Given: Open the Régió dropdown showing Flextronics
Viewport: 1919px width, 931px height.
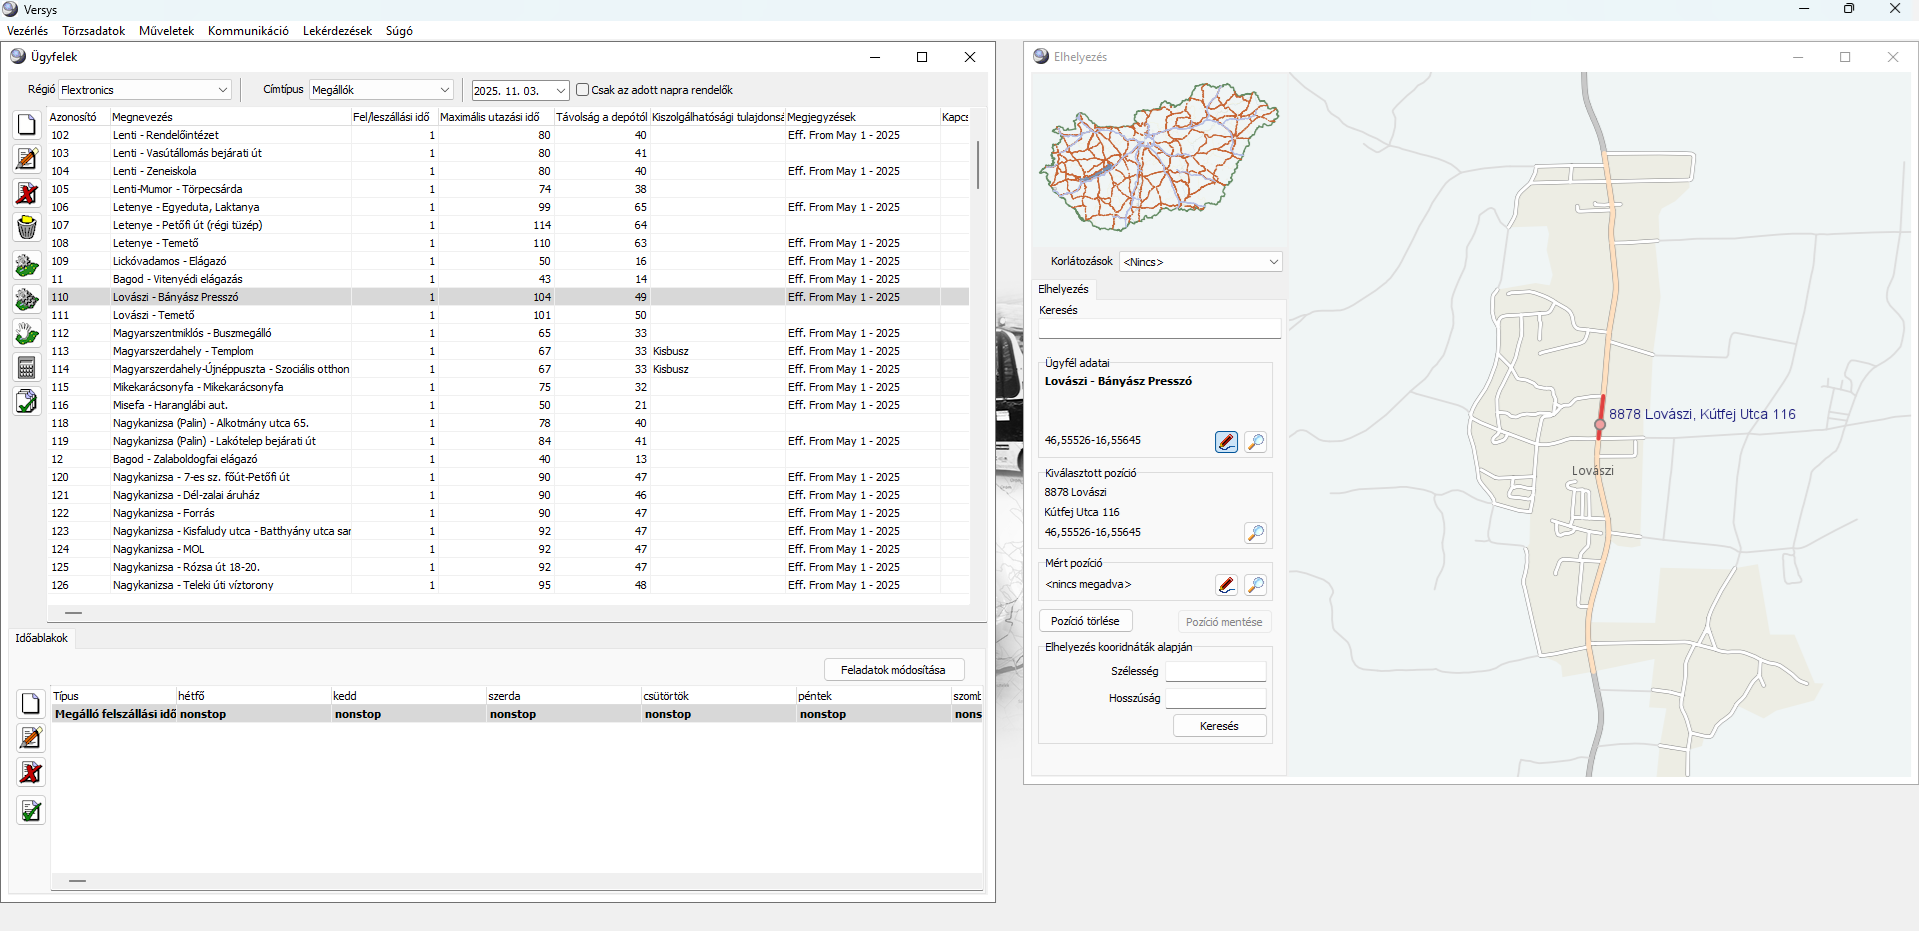Looking at the screenshot, I should point(145,90).
